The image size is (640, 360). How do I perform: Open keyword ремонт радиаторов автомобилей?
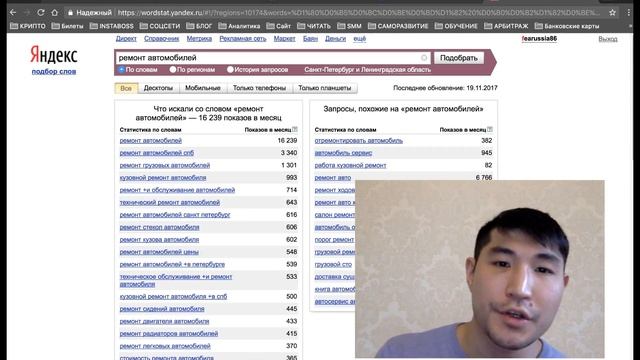(x=169, y=333)
